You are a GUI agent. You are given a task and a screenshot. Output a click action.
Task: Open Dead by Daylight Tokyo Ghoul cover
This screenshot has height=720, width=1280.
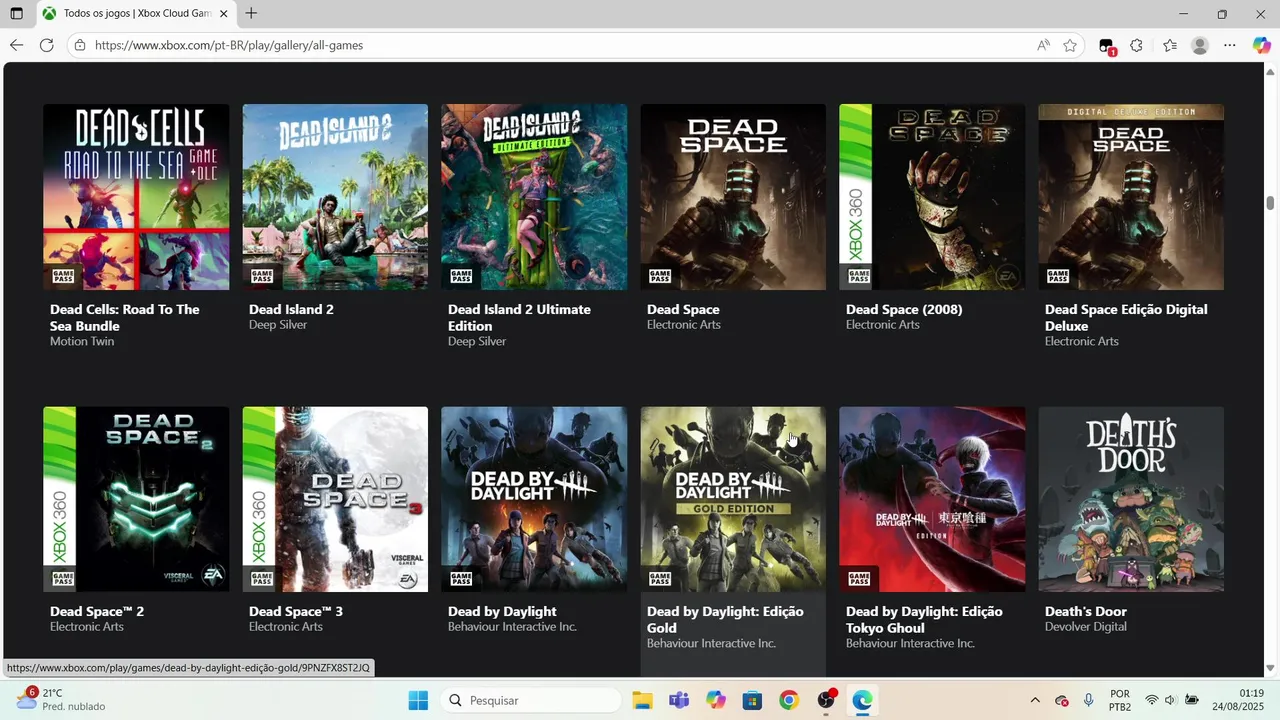pyautogui.click(x=932, y=499)
